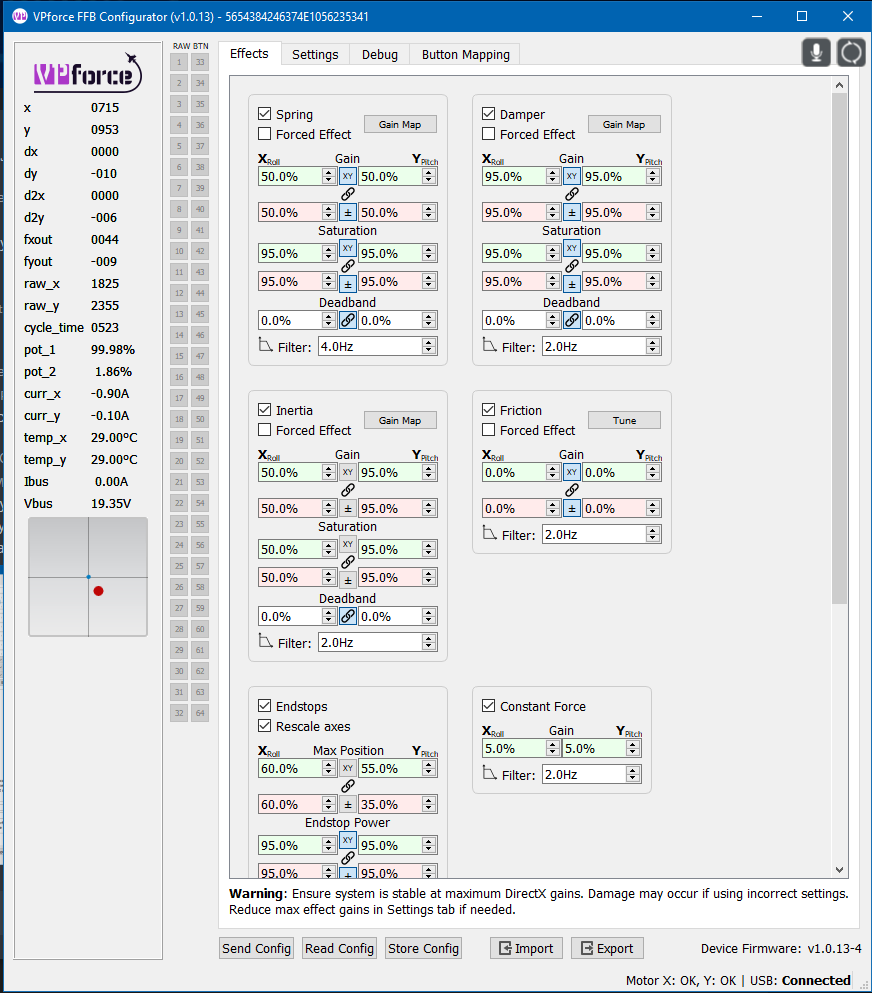The width and height of the screenshot is (872, 993).
Task: Toggle Endstops Max Position plus-minus button
Action: (x=348, y=804)
